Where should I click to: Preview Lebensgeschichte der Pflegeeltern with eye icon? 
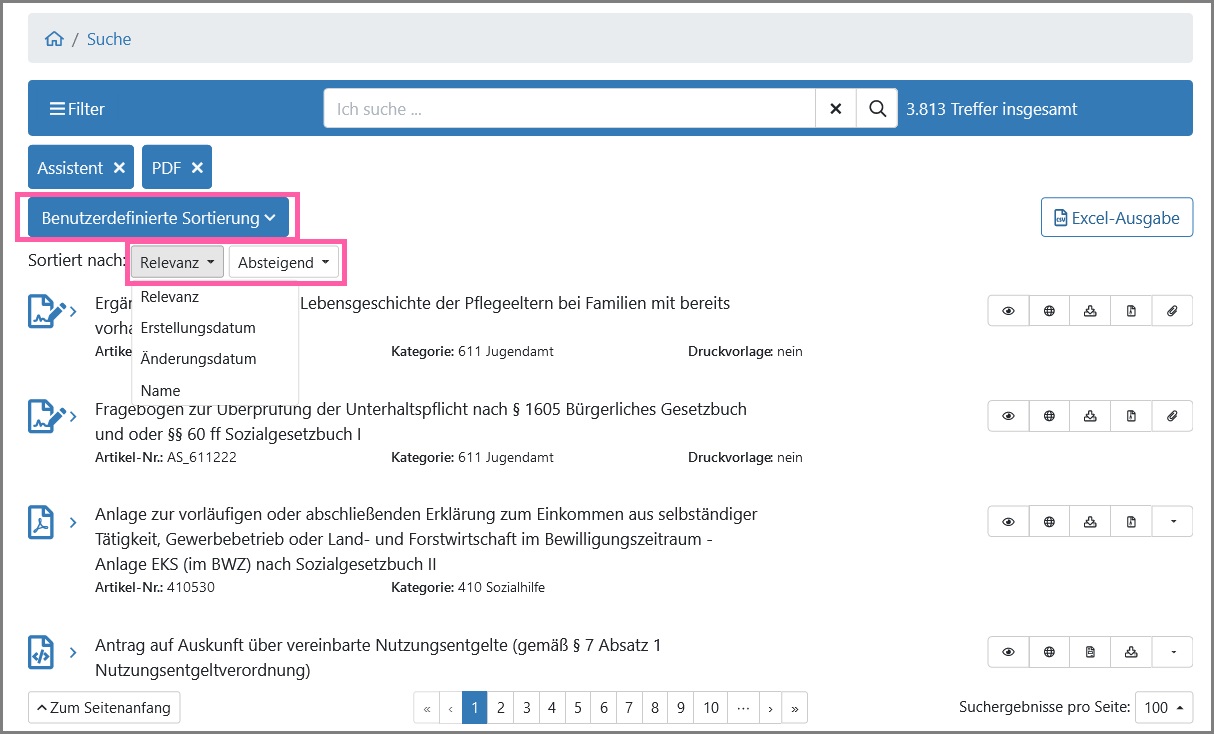pos(1008,311)
